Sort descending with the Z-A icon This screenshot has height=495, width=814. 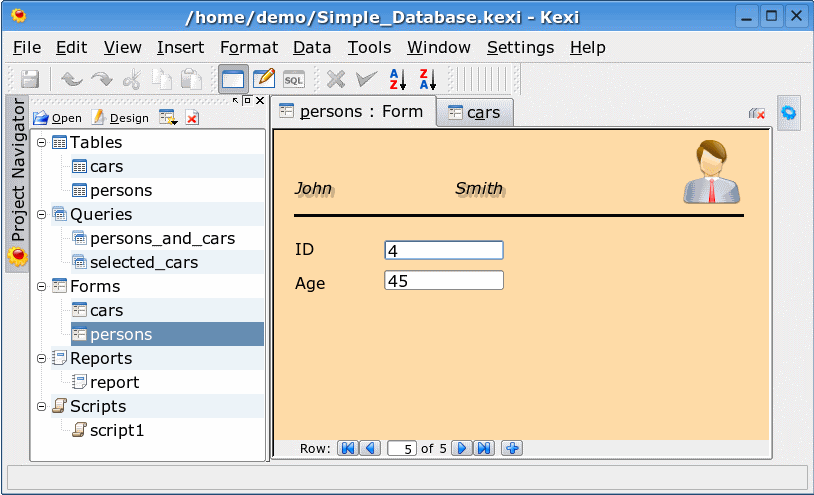pyautogui.click(x=427, y=79)
